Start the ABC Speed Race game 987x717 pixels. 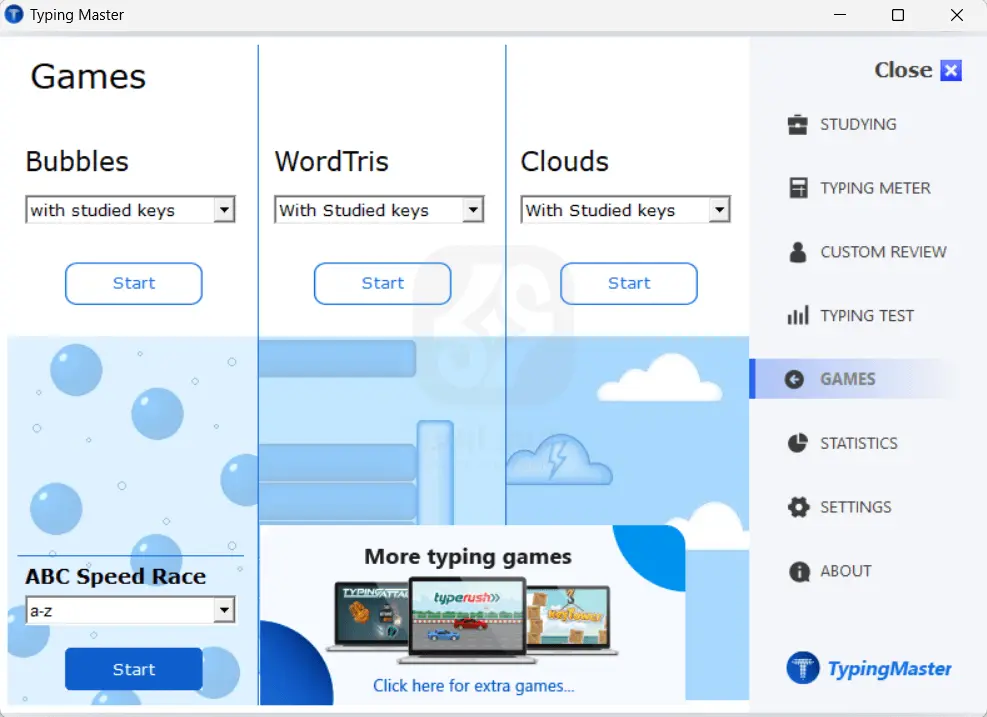[133, 669]
